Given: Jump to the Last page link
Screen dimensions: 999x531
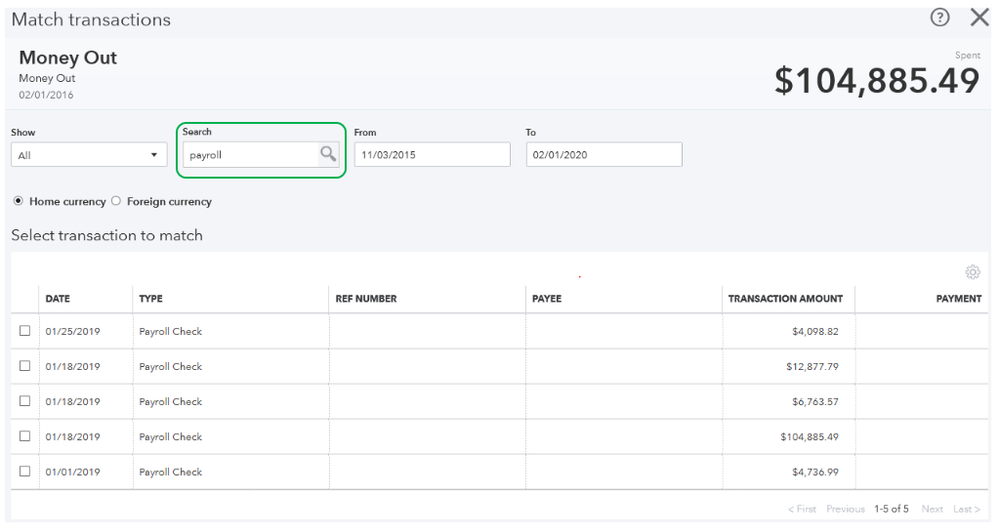Looking at the screenshot, I should (966, 509).
